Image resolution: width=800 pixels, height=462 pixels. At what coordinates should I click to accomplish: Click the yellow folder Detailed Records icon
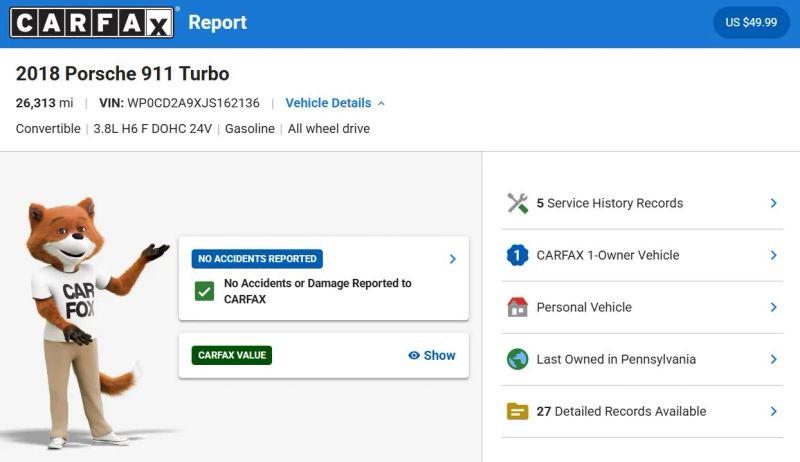click(x=517, y=411)
